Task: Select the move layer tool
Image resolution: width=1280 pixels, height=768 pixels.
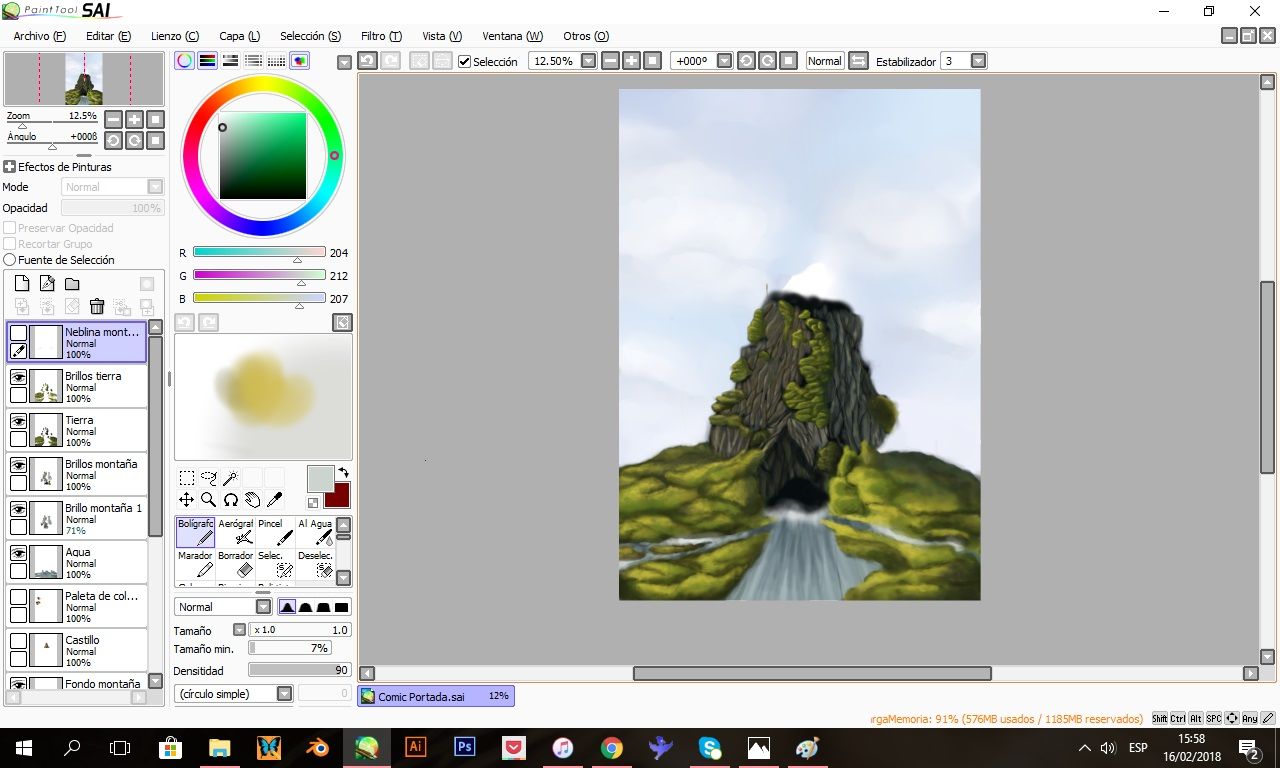Action: (186, 499)
